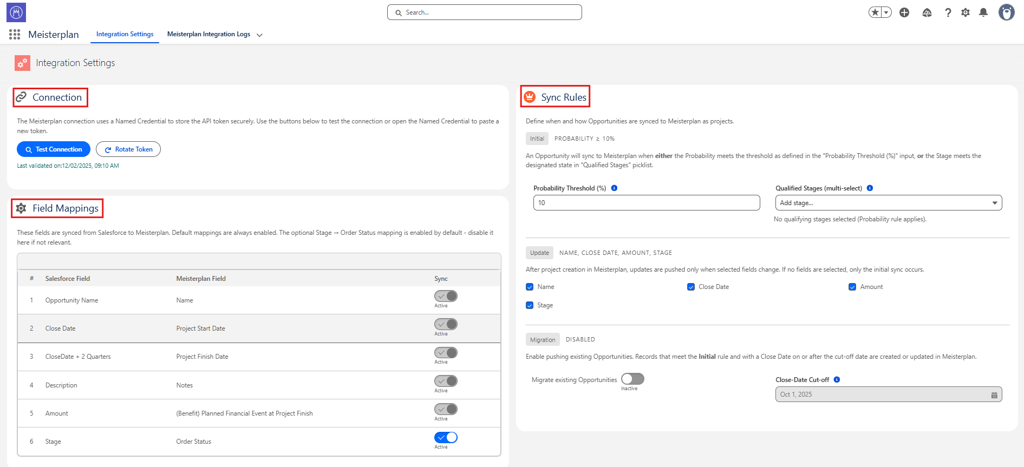Uncheck the Amount update checkbox
The width and height of the screenshot is (1024, 467).
[852, 287]
